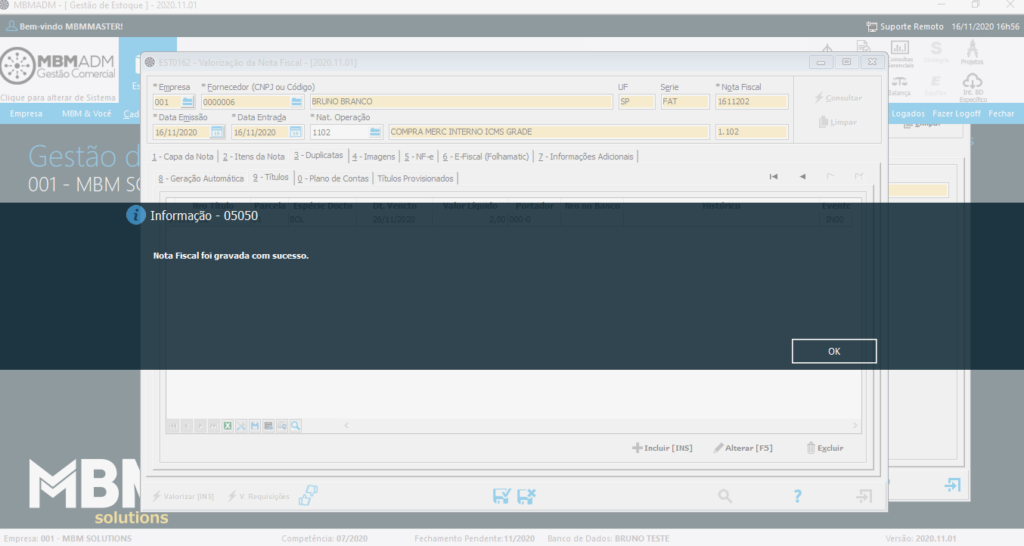Image resolution: width=1024 pixels, height=546 pixels.
Task: Open the Data Emissão calendar picker
Action: pyautogui.click(x=217, y=132)
